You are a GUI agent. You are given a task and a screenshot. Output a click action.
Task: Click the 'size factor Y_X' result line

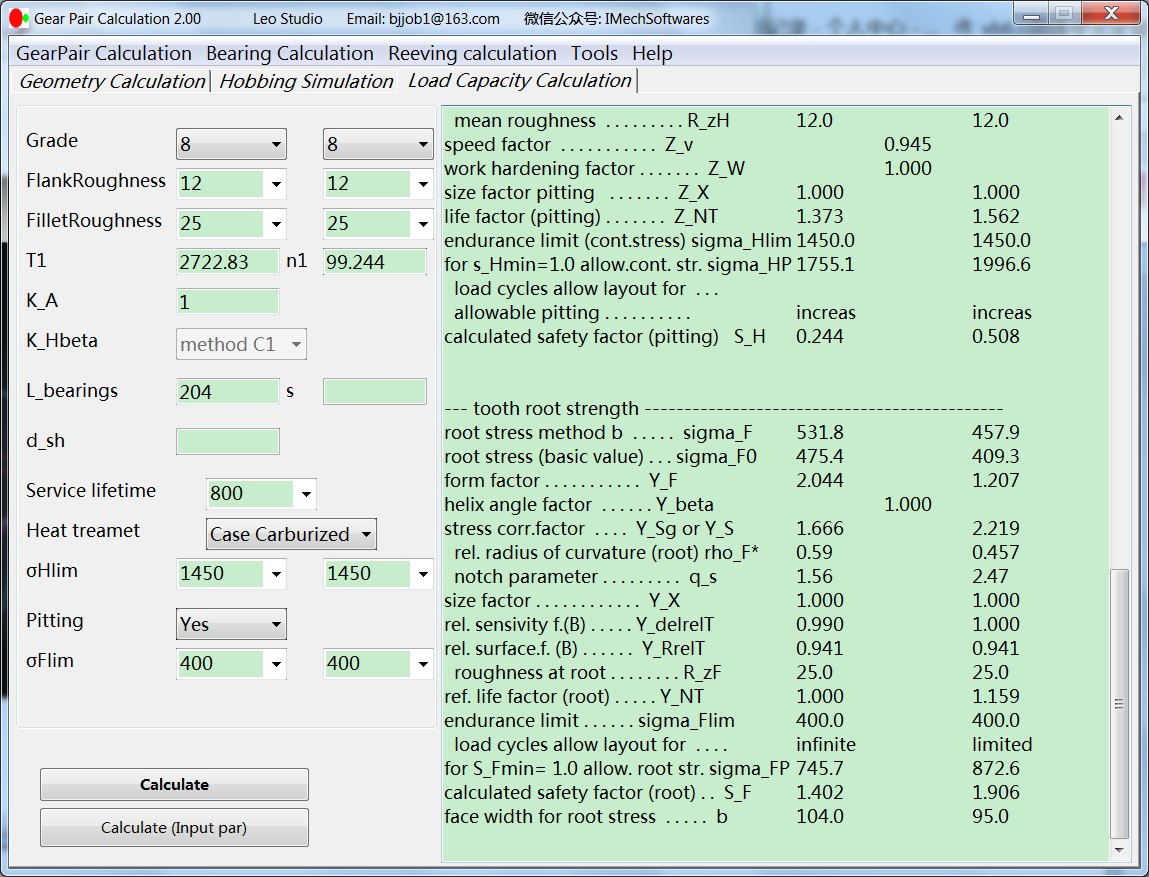(x=731, y=601)
